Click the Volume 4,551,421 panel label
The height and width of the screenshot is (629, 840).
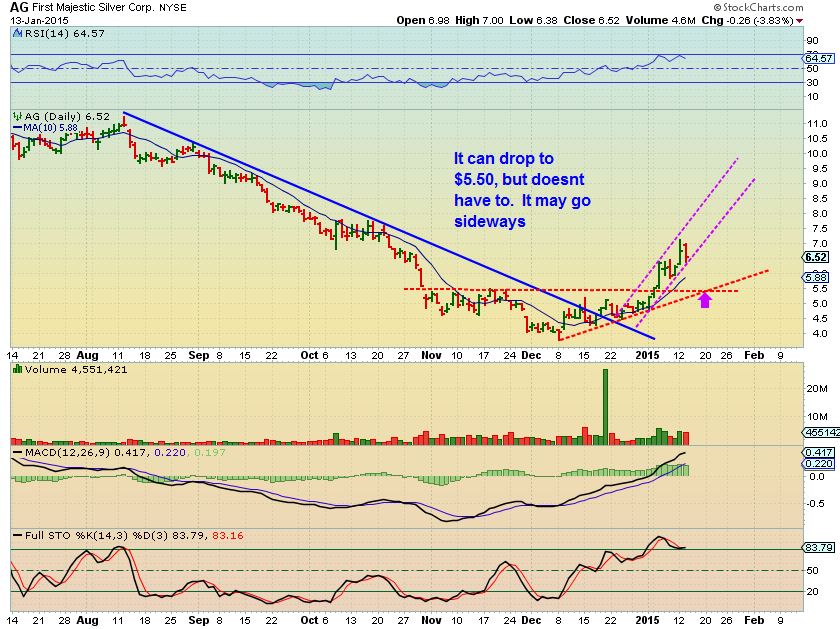click(76, 369)
